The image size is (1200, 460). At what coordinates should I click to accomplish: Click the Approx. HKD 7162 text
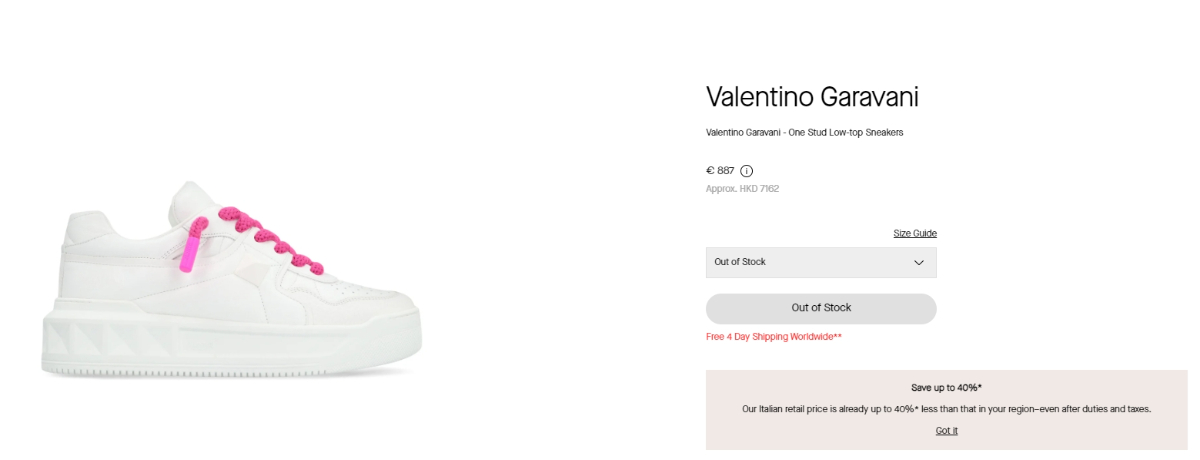[x=742, y=188]
